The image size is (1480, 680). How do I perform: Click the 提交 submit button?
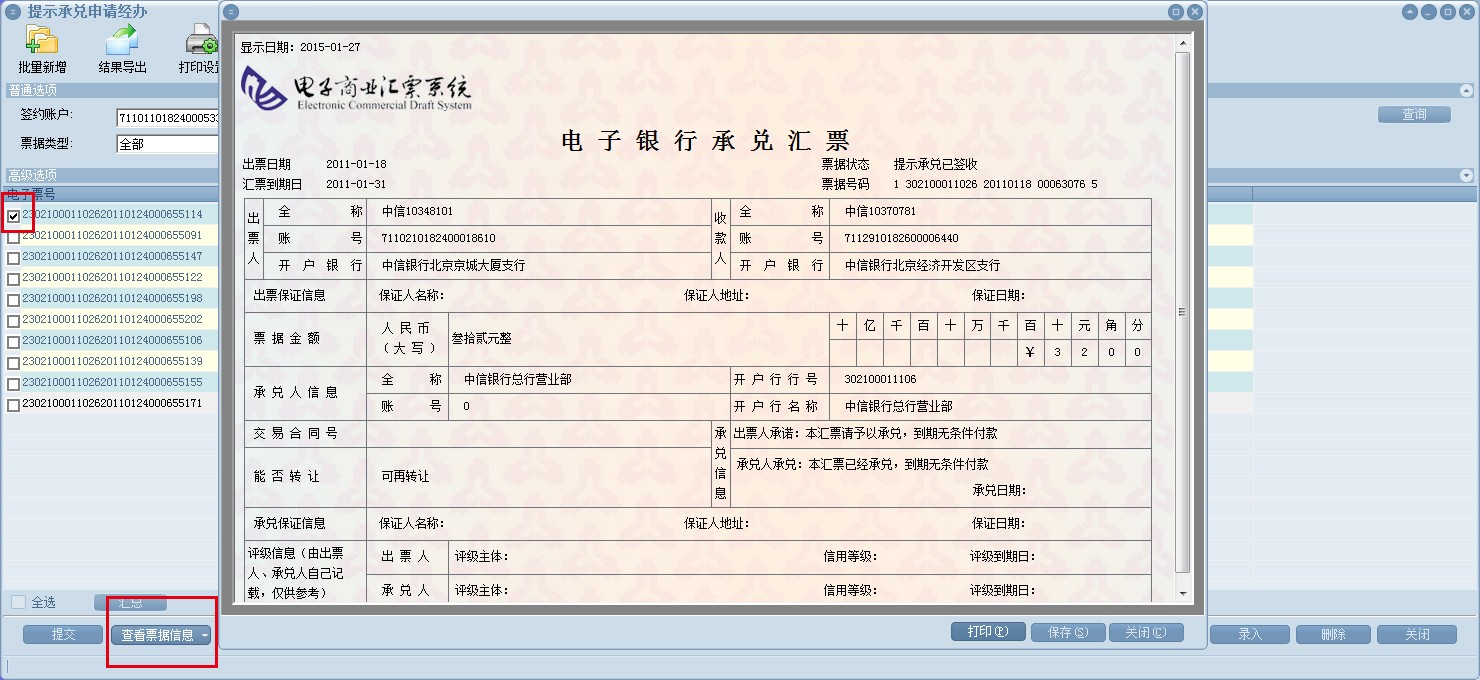pos(63,634)
